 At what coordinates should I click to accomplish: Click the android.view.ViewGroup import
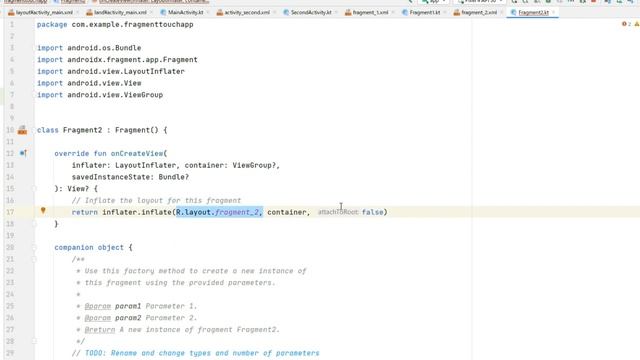pos(115,95)
